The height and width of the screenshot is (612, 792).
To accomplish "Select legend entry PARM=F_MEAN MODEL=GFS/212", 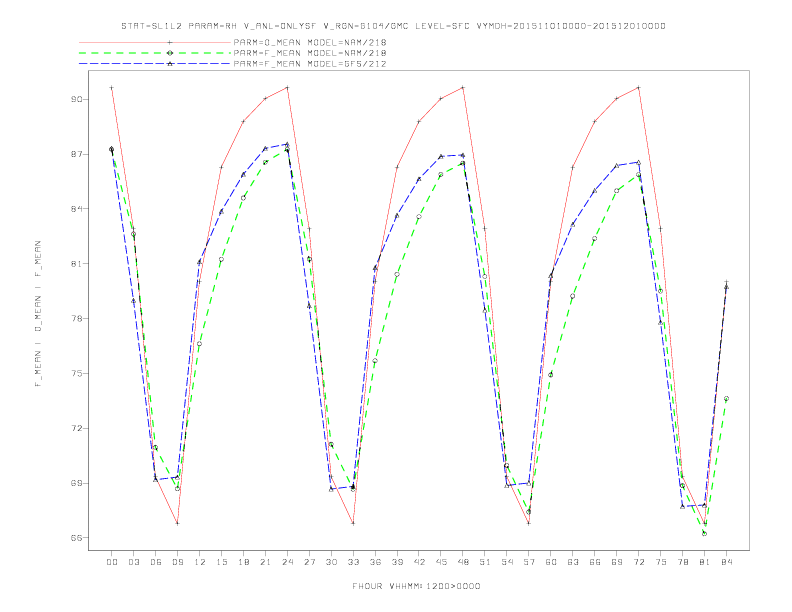I will (310, 64).
